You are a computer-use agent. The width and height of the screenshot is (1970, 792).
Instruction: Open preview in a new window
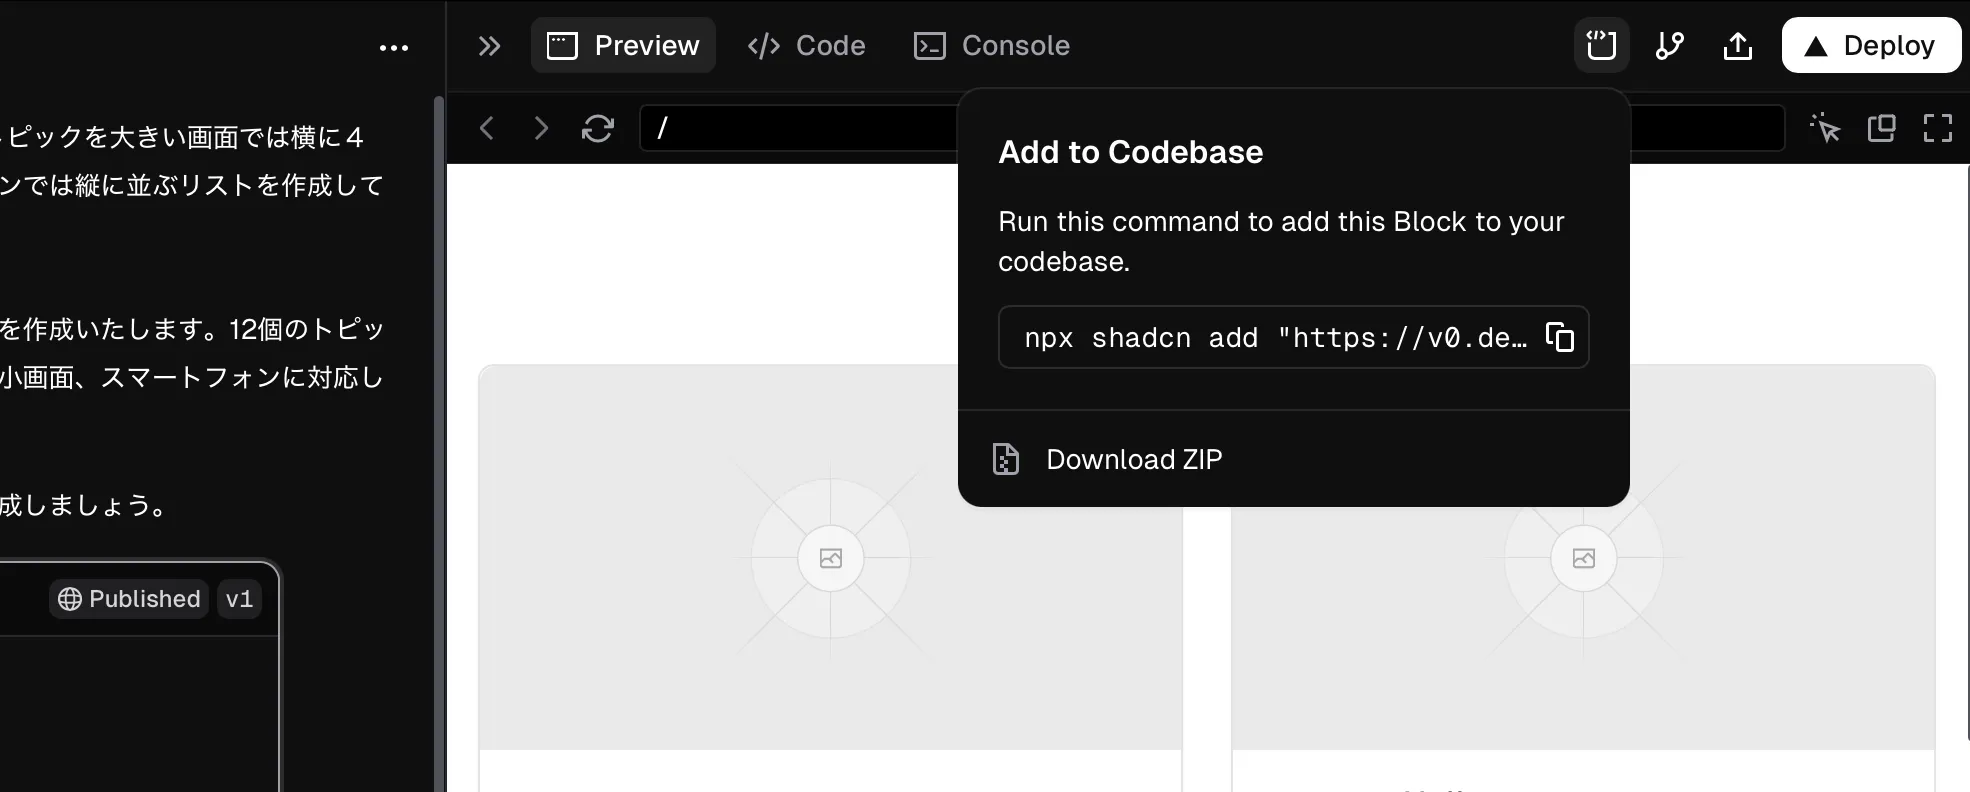point(1881,128)
